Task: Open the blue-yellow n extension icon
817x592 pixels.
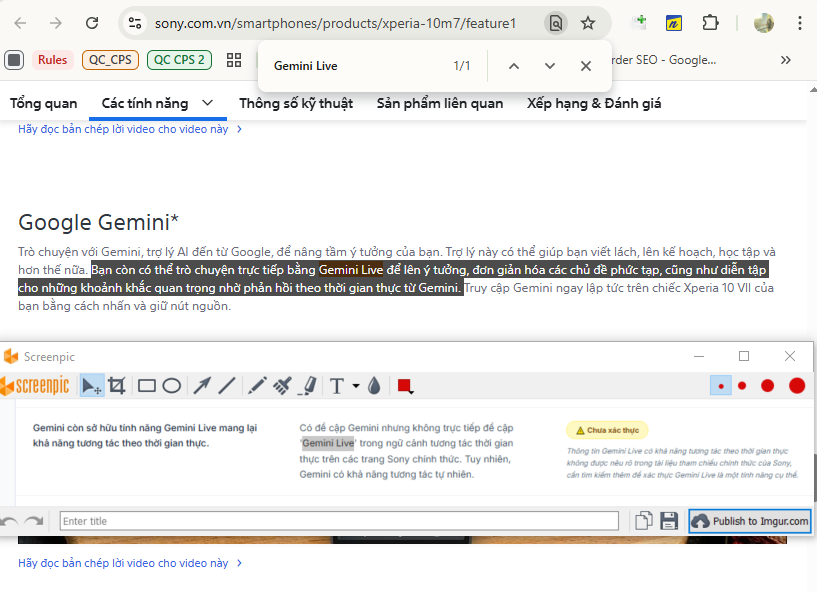Action: [674, 23]
